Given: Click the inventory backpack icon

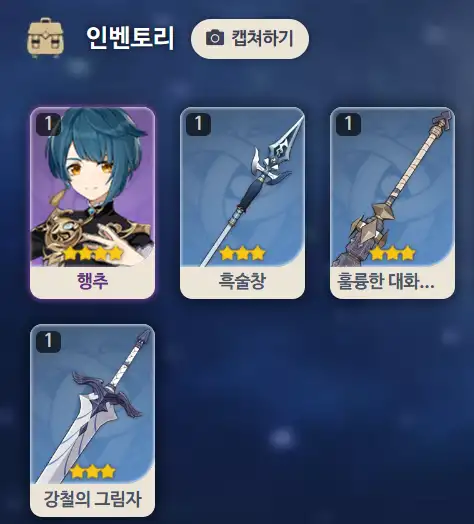Looking at the screenshot, I should tap(45, 38).
